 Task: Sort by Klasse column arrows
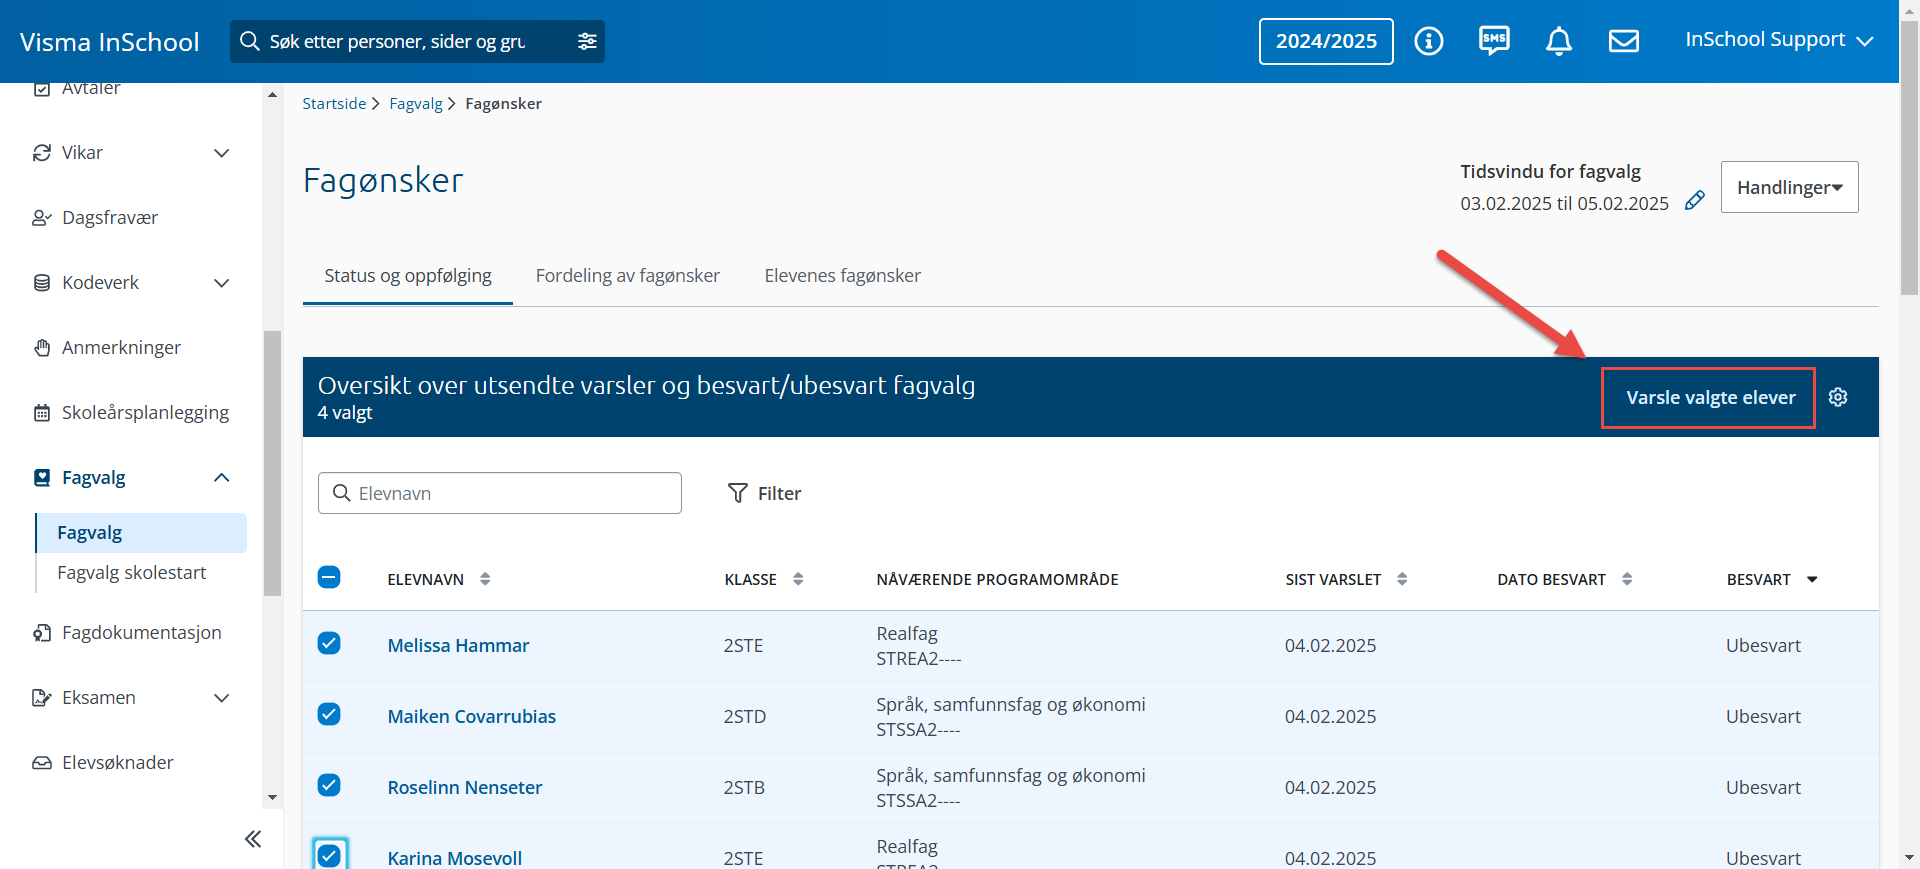[798, 579]
